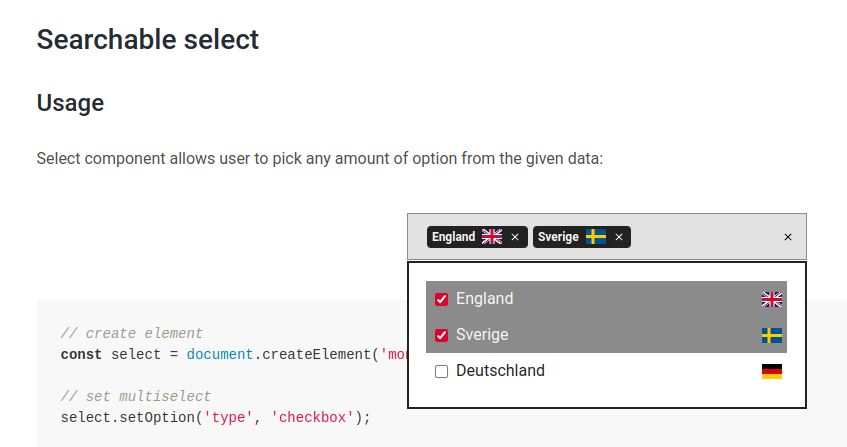Screen dimensions: 847x447
Task: Remove the England tag with its x
Action: [x=515, y=237]
